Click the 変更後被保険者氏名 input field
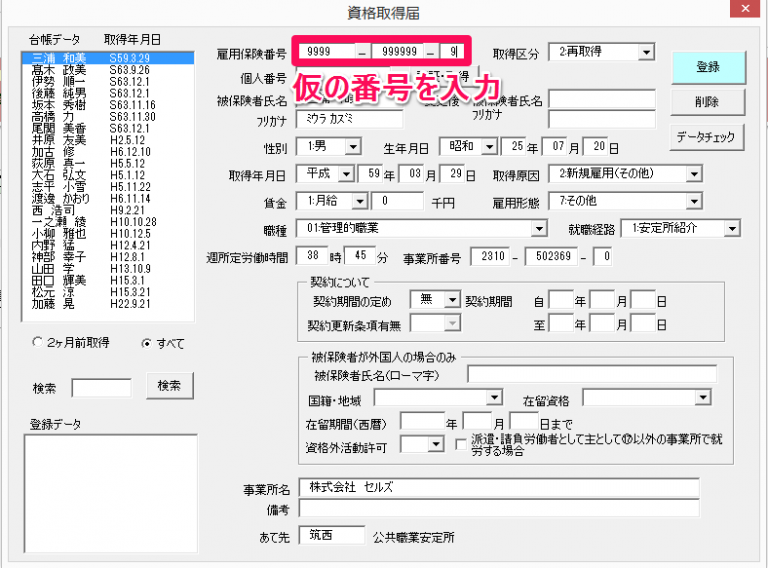 (x=601, y=99)
